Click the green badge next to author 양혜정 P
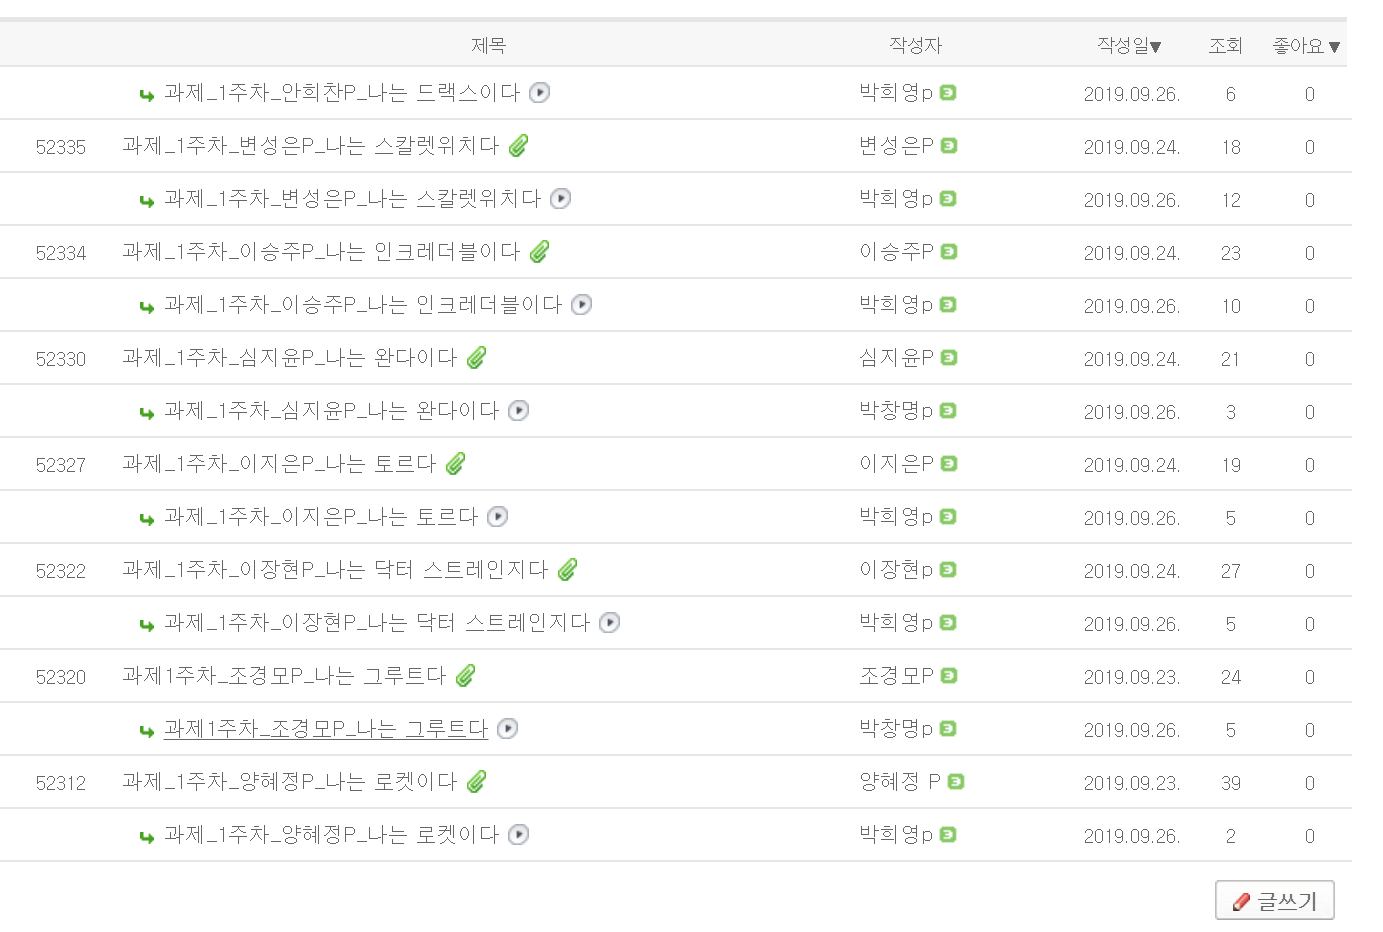The image size is (1383, 932). [956, 782]
